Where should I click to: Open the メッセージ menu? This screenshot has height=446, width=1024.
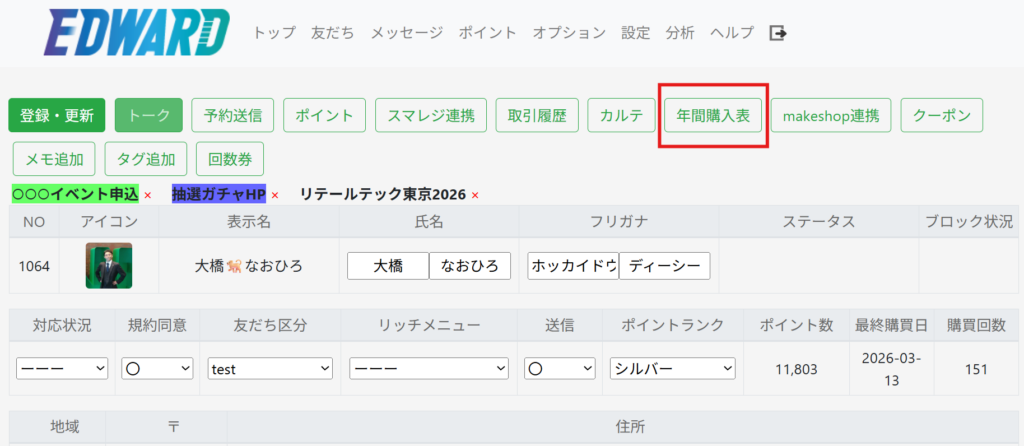[406, 33]
